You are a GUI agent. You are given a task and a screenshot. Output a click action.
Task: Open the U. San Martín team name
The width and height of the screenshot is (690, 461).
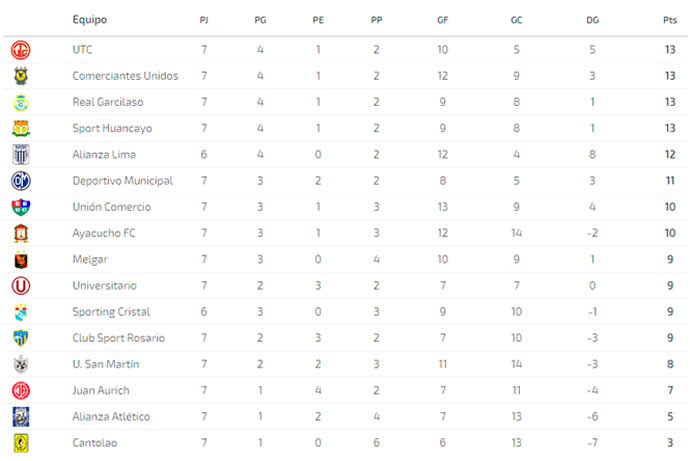tap(106, 364)
